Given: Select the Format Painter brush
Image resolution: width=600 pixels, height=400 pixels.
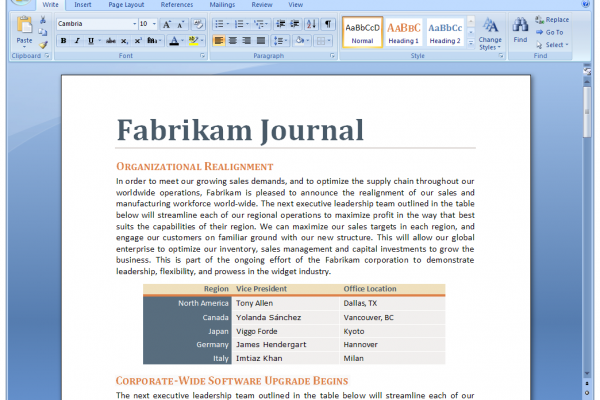Looking at the screenshot, I should coord(43,43).
